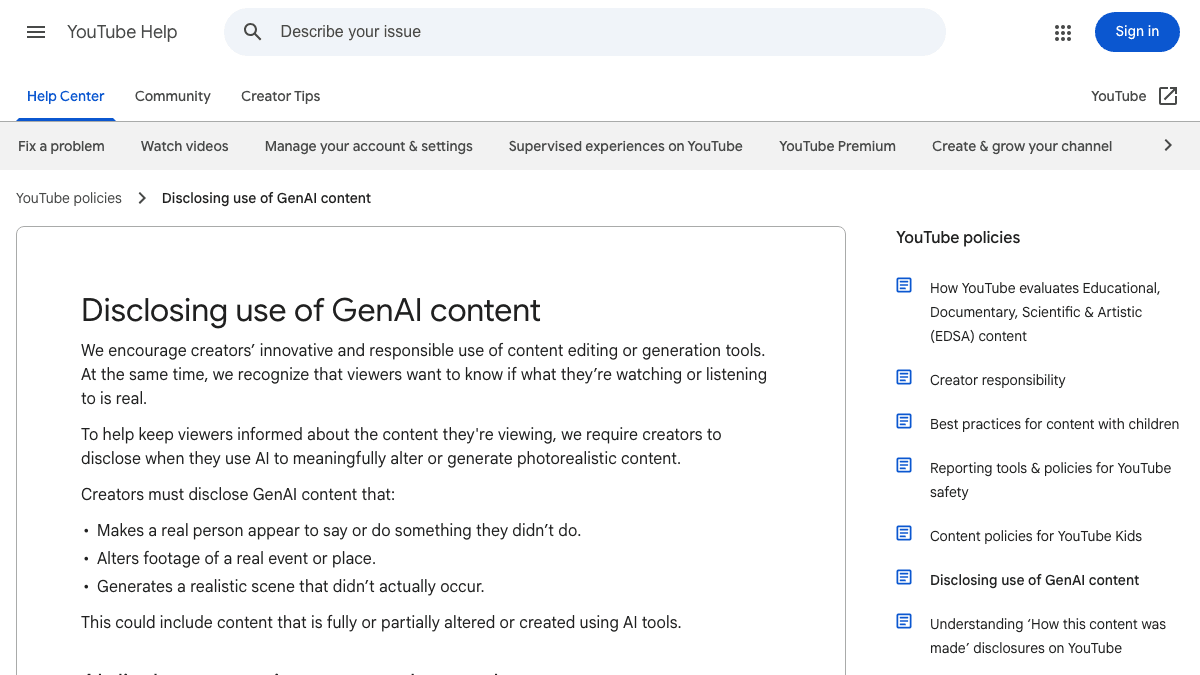Open Reporting tools & policies for YouTube safety

pos(1050,480)
